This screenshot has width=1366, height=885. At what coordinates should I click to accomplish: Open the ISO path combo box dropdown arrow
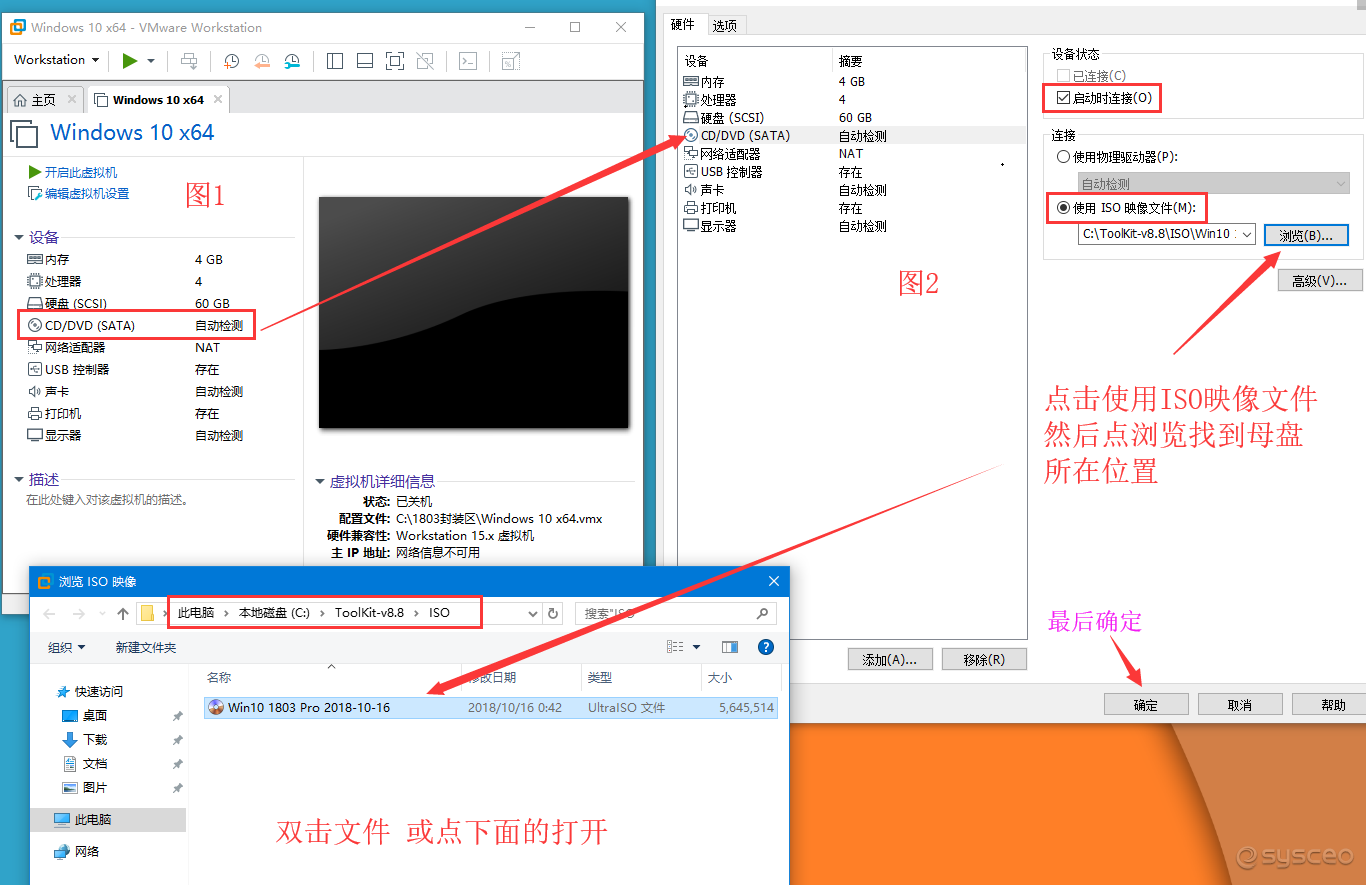pyautogui.click(x=1247, y=234)
